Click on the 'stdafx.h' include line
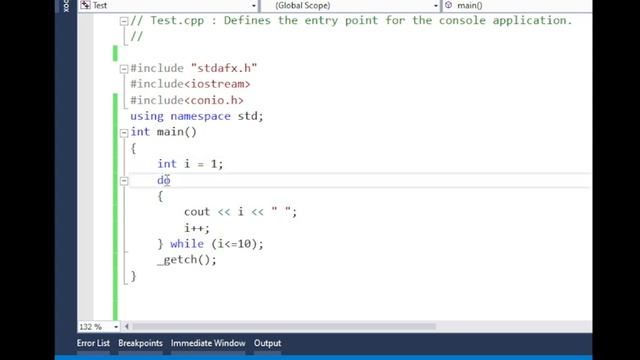640x360 pixels. coord(193,68)
